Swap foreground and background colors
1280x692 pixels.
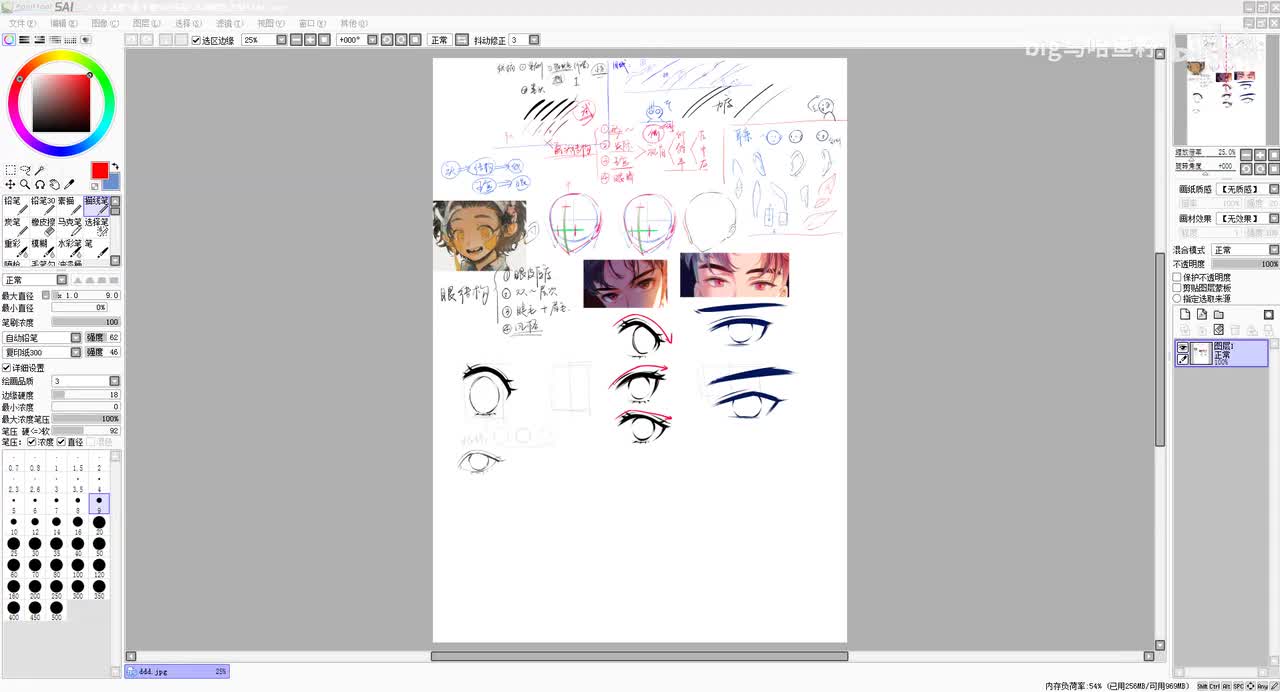(116, 166)
